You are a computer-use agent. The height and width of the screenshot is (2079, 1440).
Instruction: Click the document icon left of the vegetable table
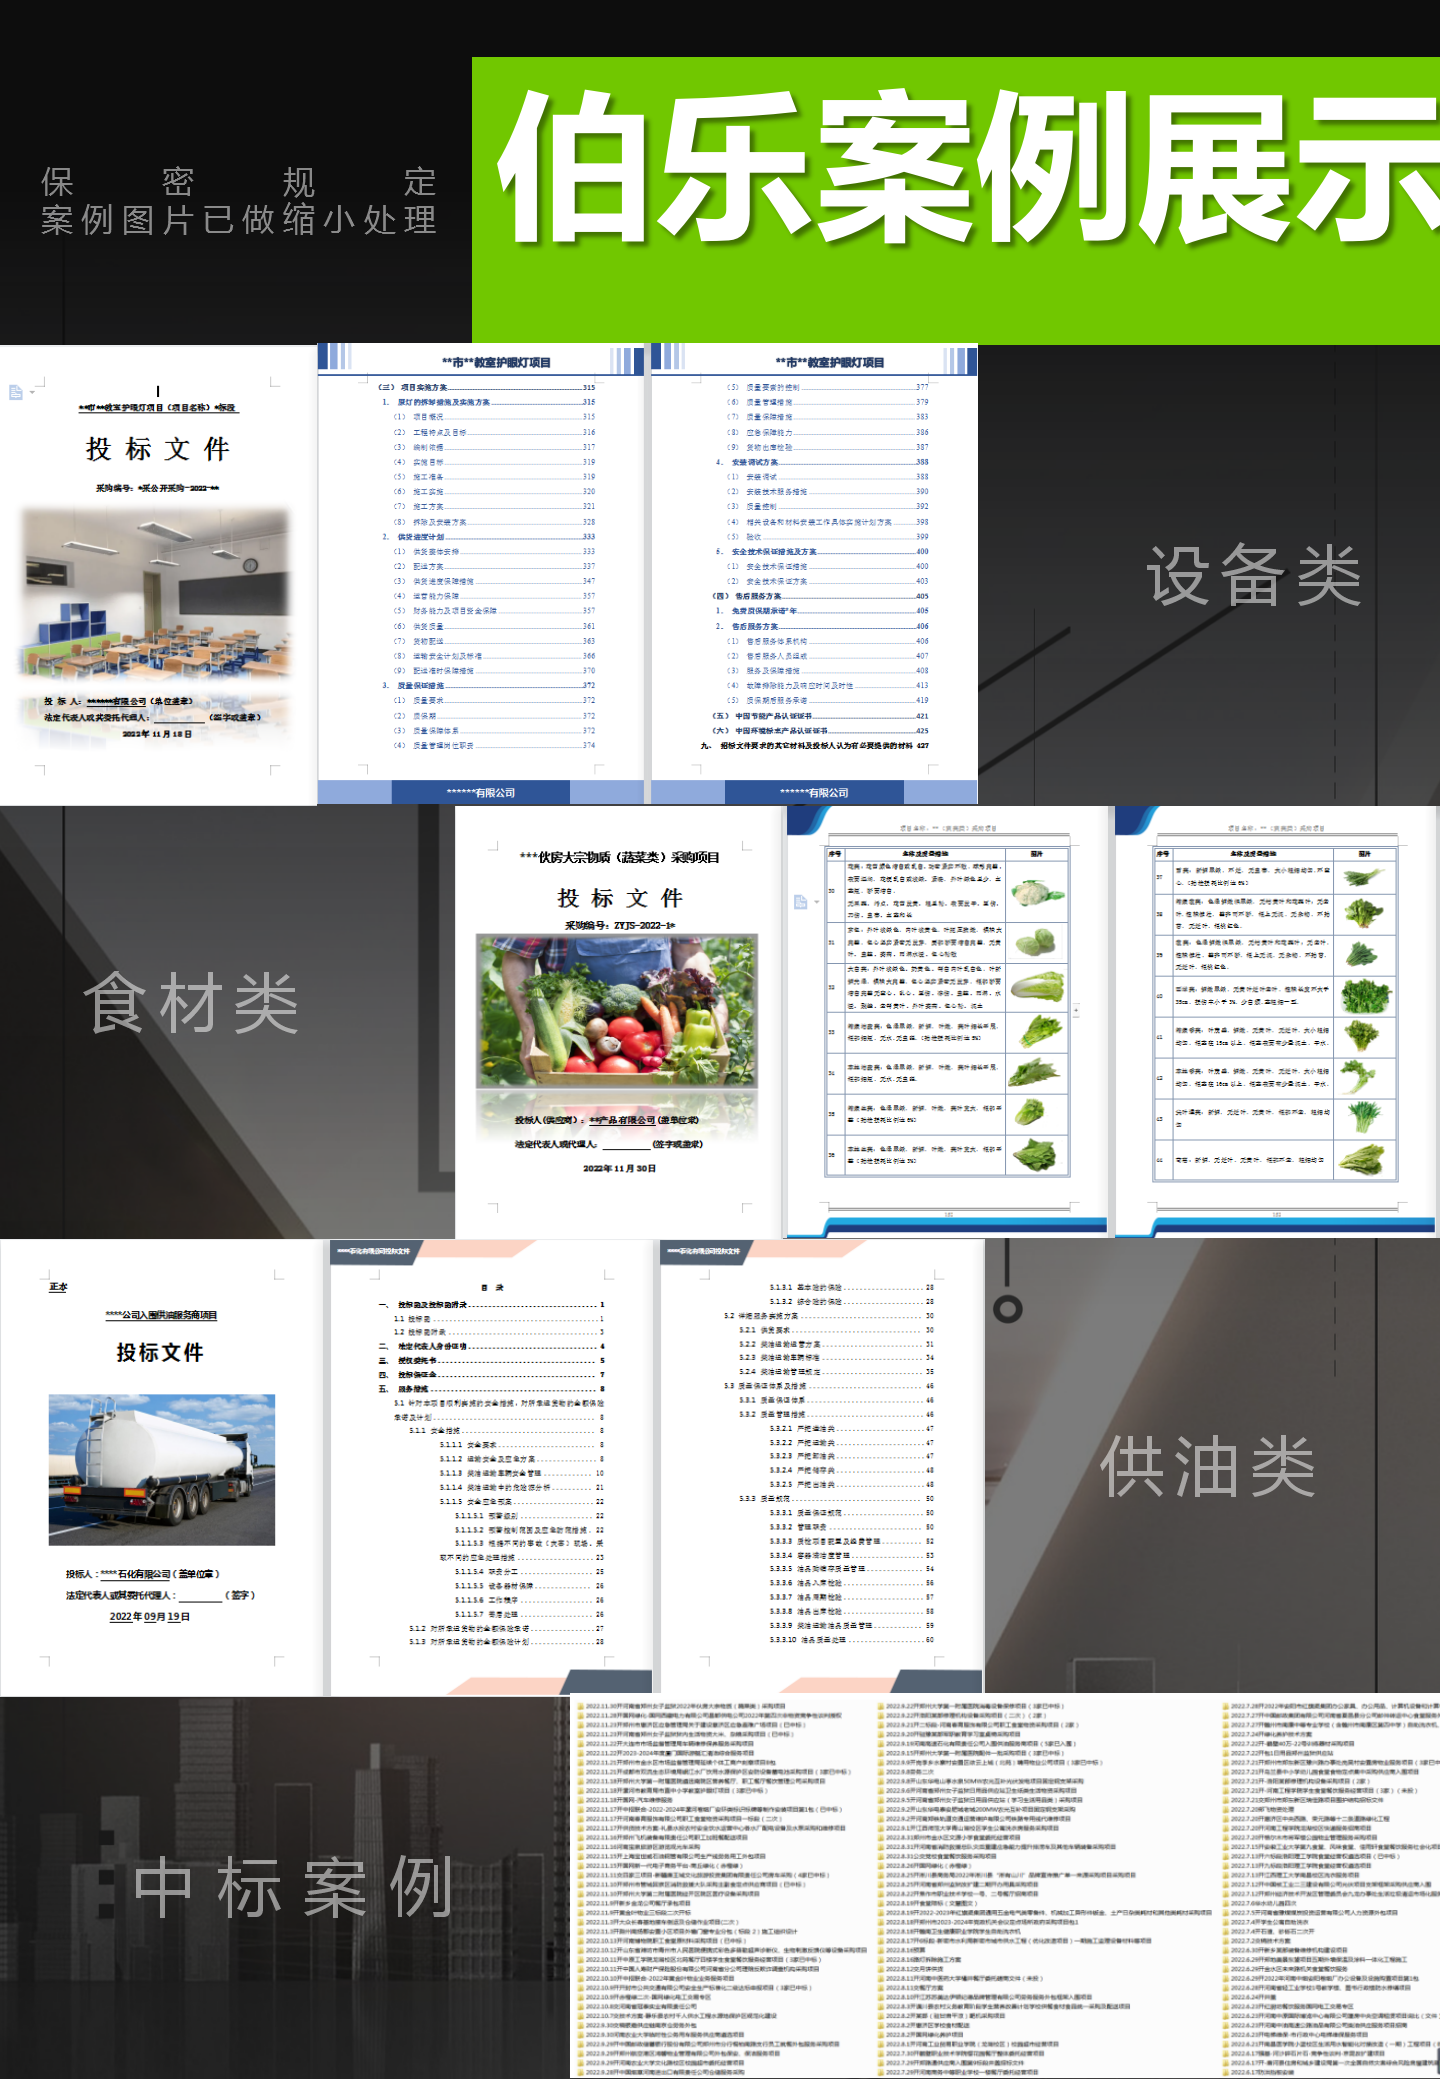[800, 902]
